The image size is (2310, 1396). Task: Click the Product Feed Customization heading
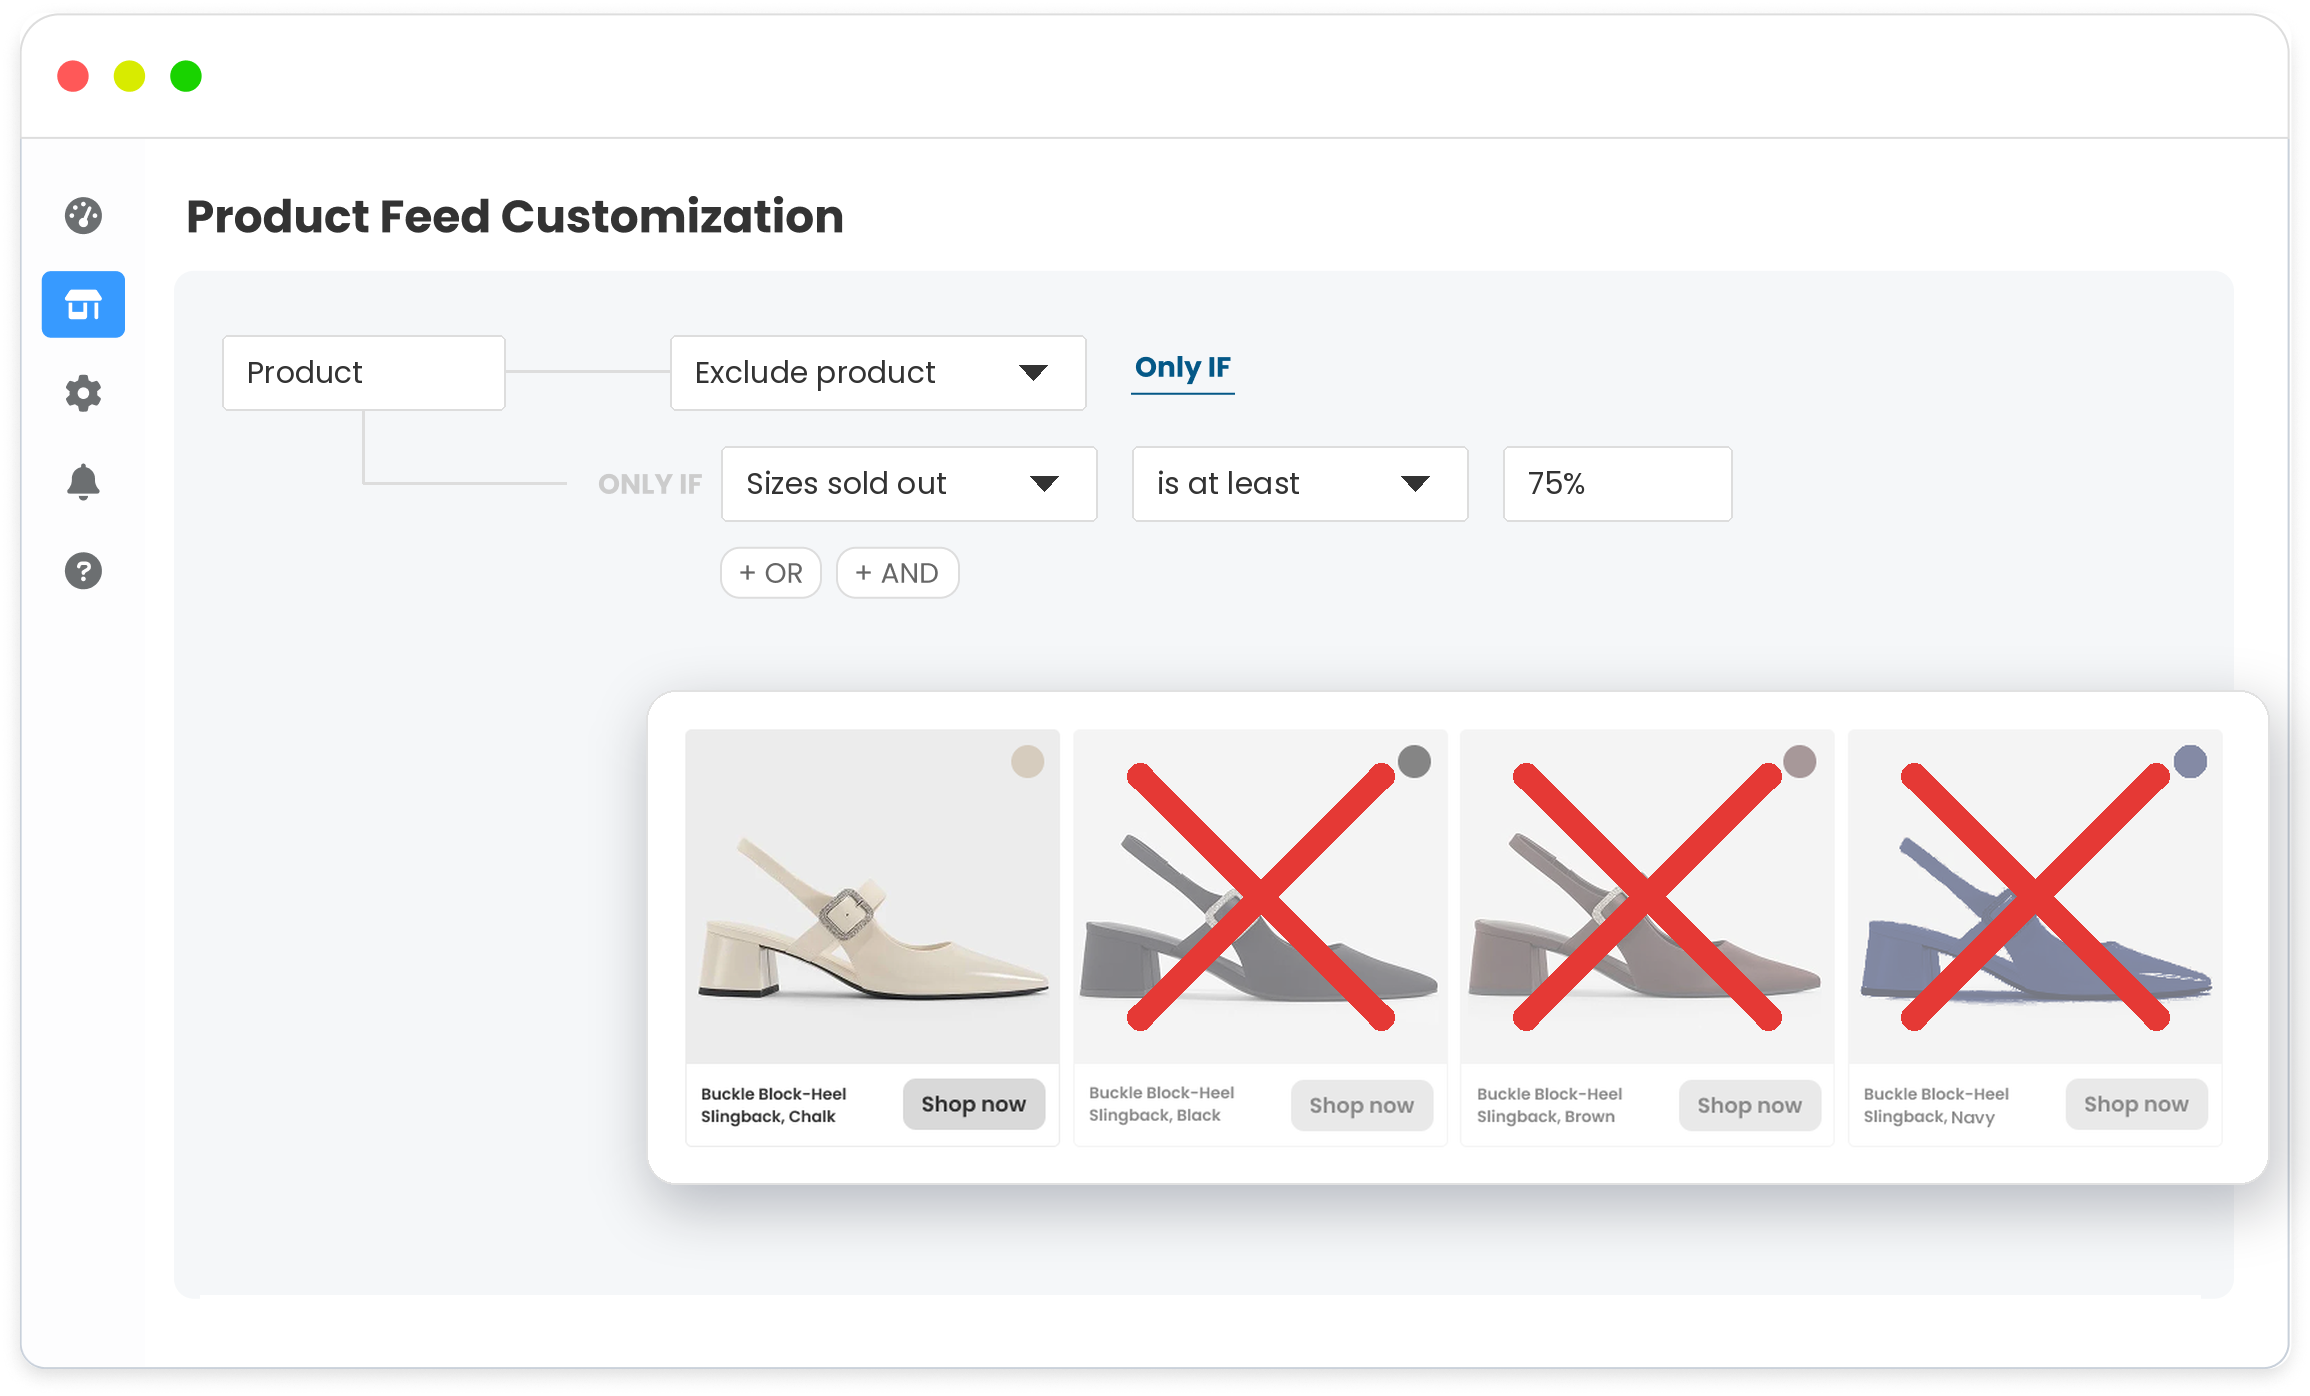click(x=515, y=217)
